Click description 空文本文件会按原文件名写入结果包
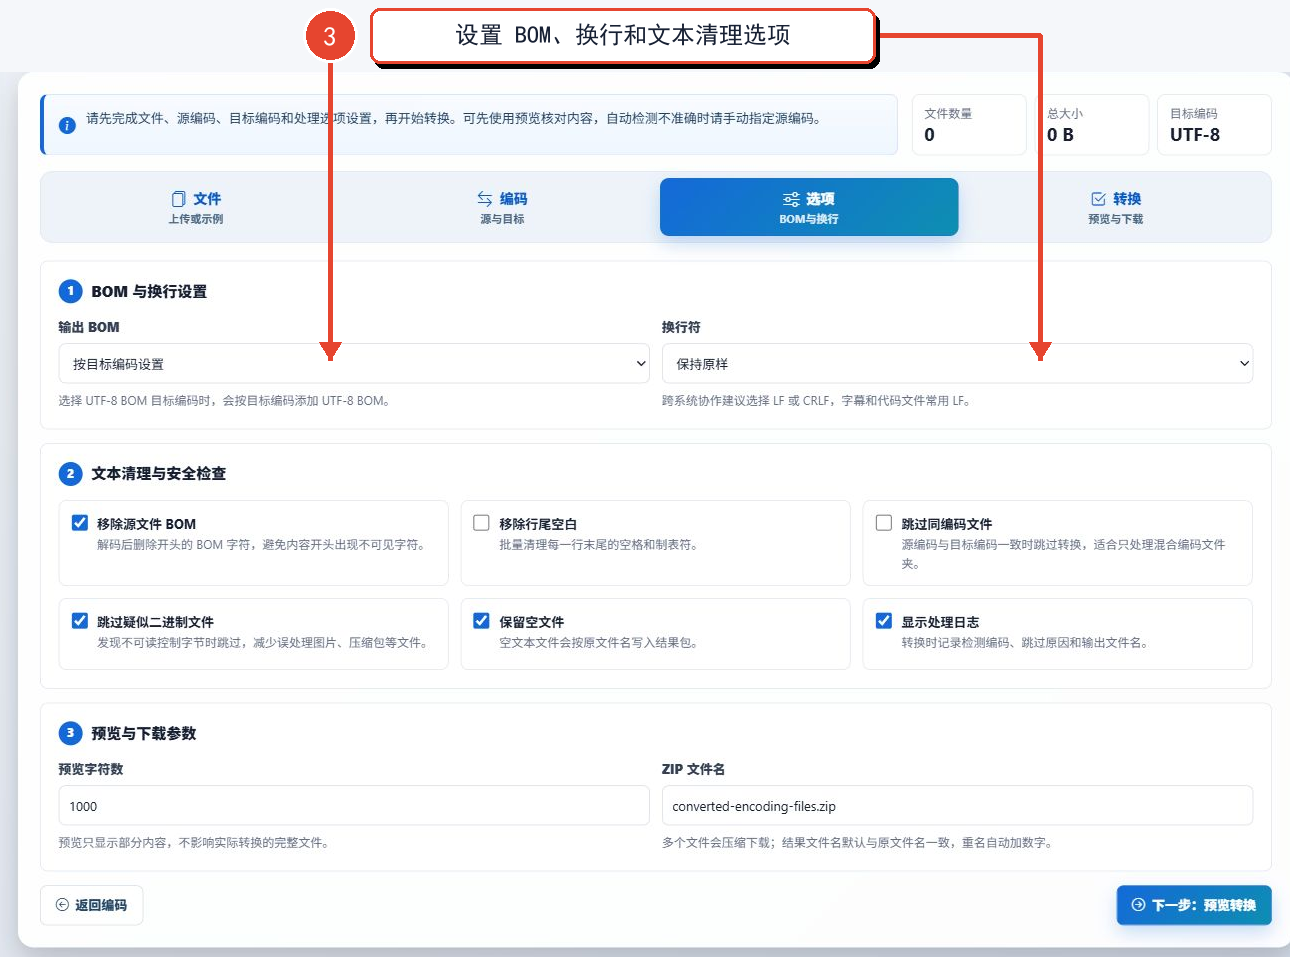Image resolution: width=1290 pixels, height=957 pixels. tap(599, 643)
